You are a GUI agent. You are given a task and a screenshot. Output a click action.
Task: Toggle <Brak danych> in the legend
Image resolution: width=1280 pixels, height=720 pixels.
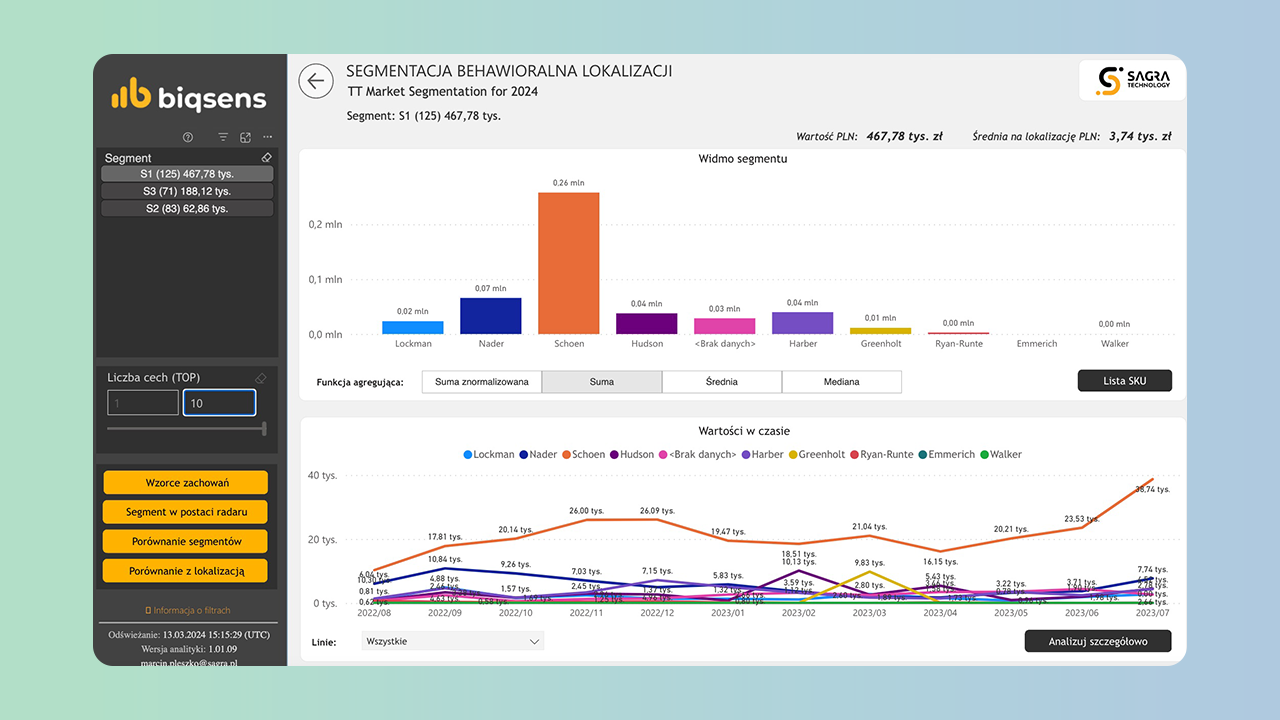696,454
